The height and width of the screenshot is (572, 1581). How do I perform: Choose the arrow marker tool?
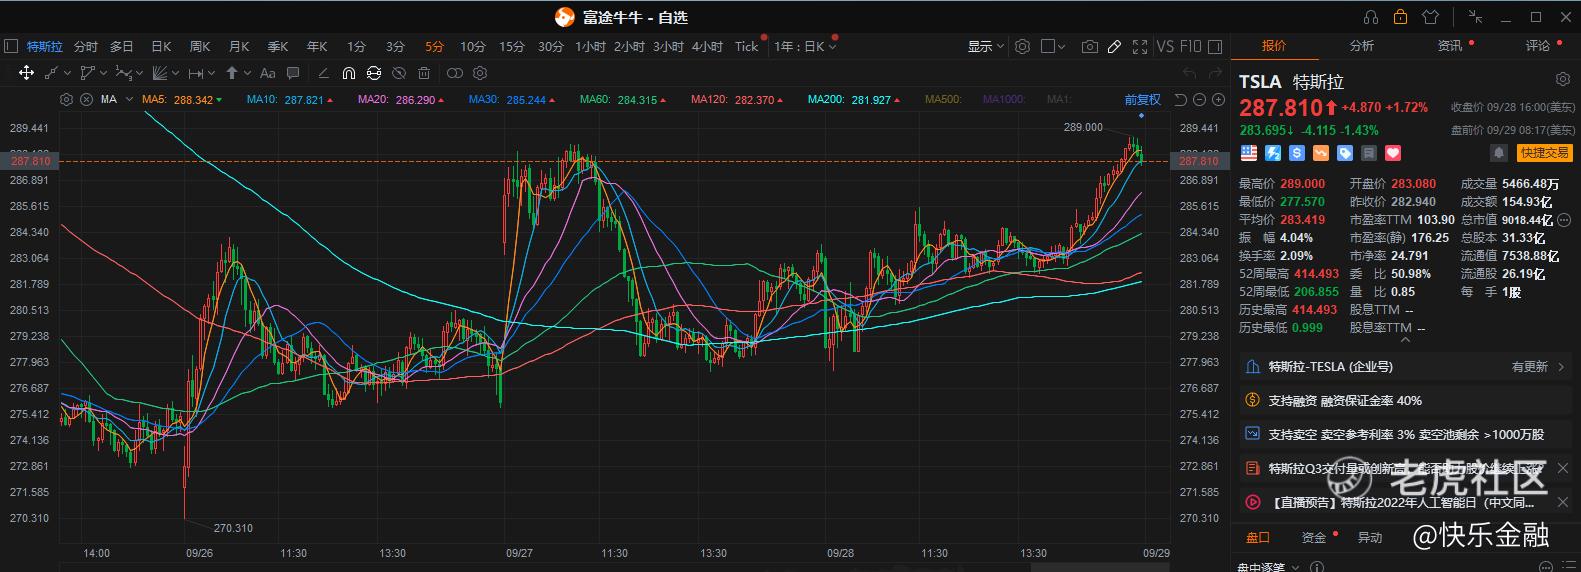click(232, 73)
